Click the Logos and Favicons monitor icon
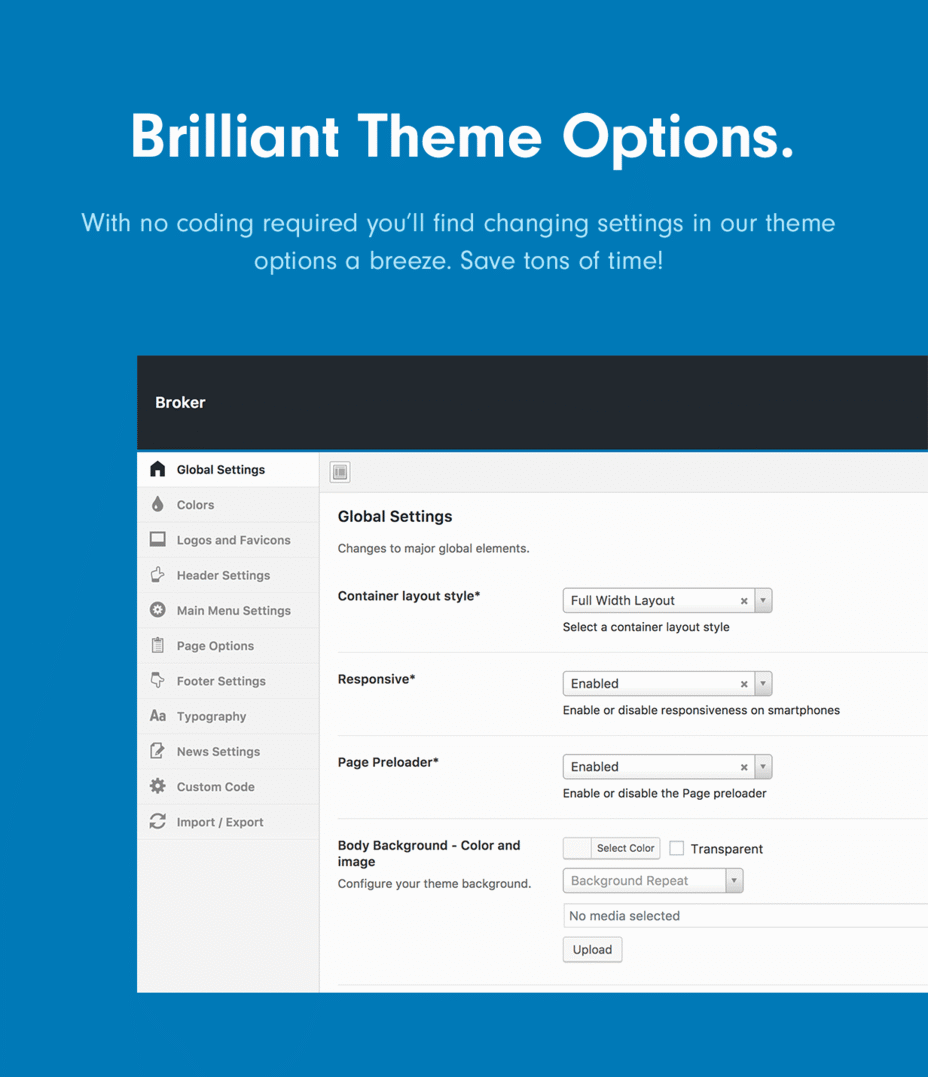The image size is (928, 1077). point(157,539)
